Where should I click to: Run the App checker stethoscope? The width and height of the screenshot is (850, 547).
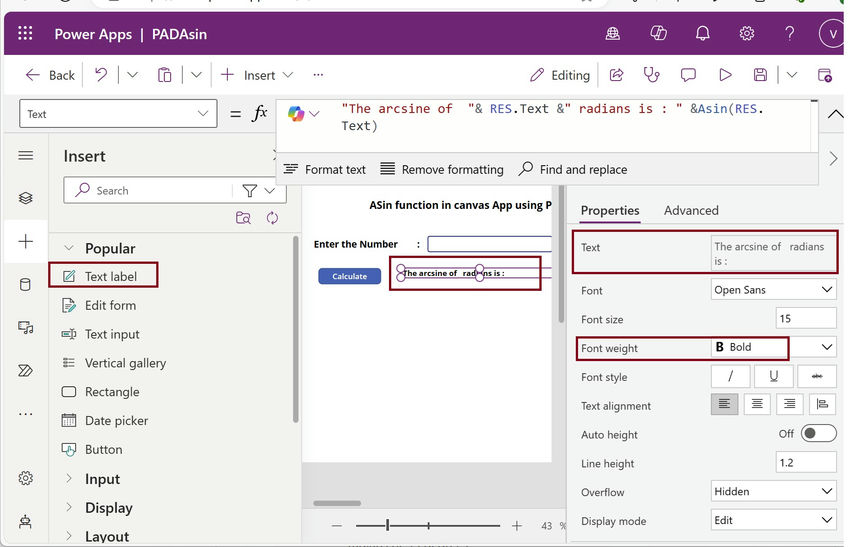[x=652, y=75]
